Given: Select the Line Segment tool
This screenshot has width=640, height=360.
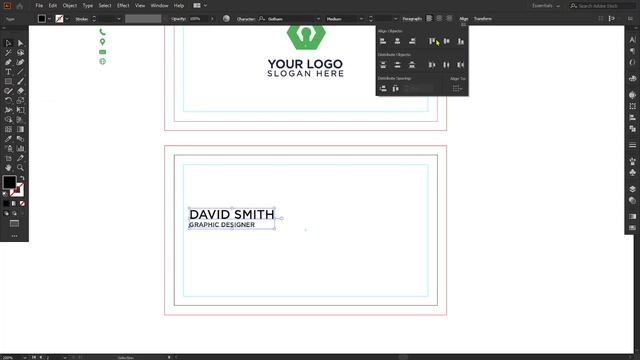Looking at the screenshot, I should [x=20, y=72].
